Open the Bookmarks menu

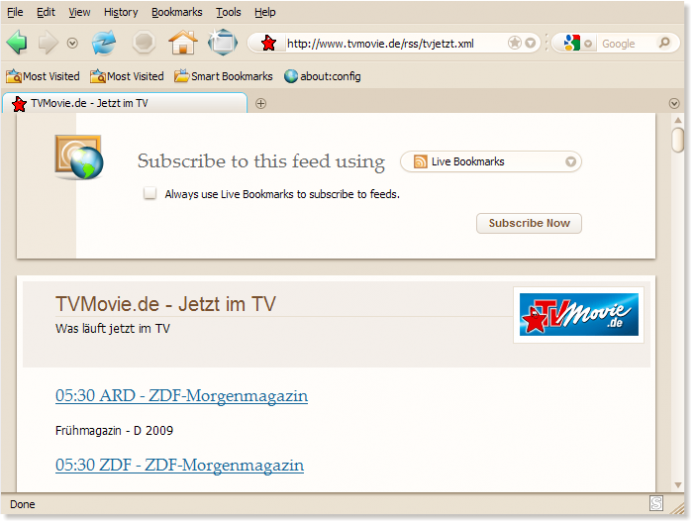177,12
